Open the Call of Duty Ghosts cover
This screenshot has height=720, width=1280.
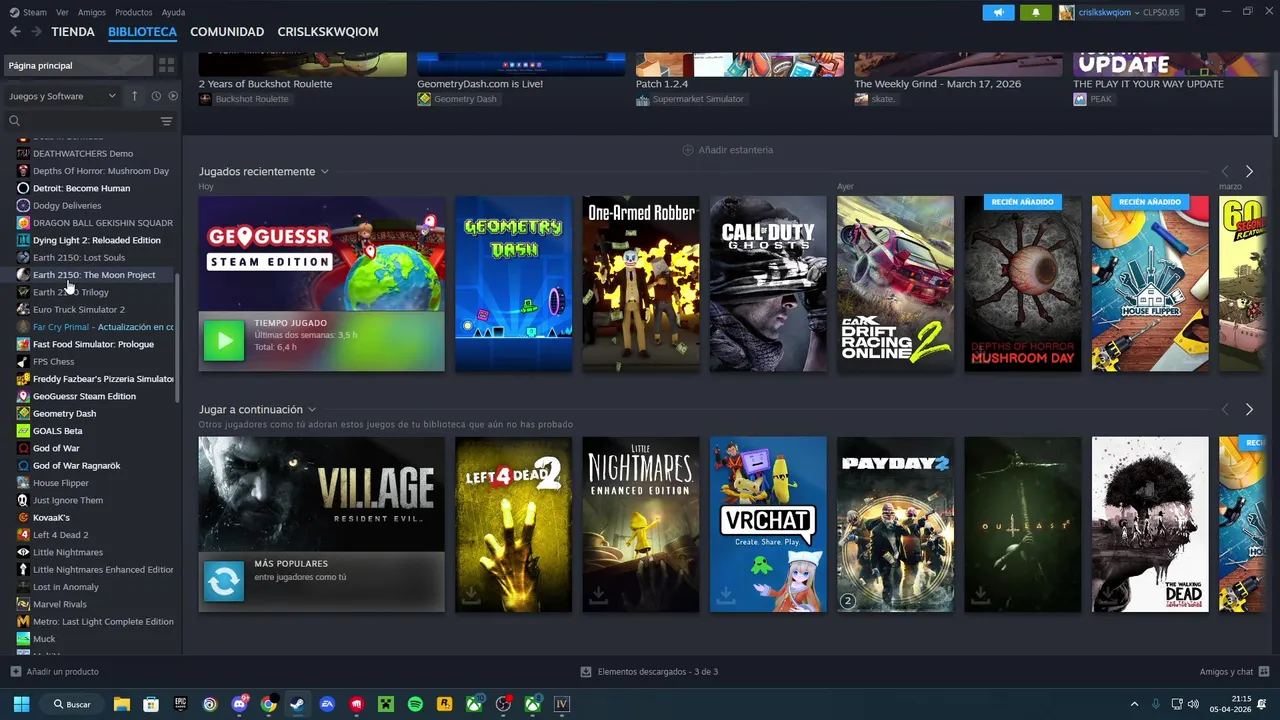pyautogui.click(x=768, y=284)
